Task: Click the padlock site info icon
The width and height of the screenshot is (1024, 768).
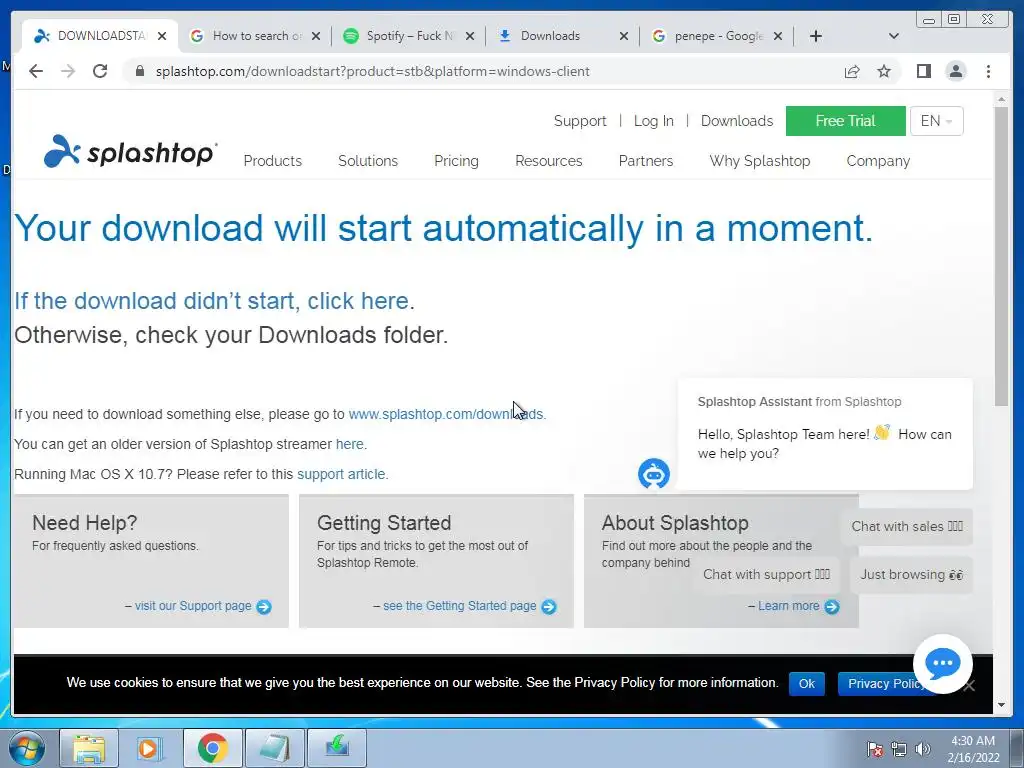Action: click(x=139, y=71)
